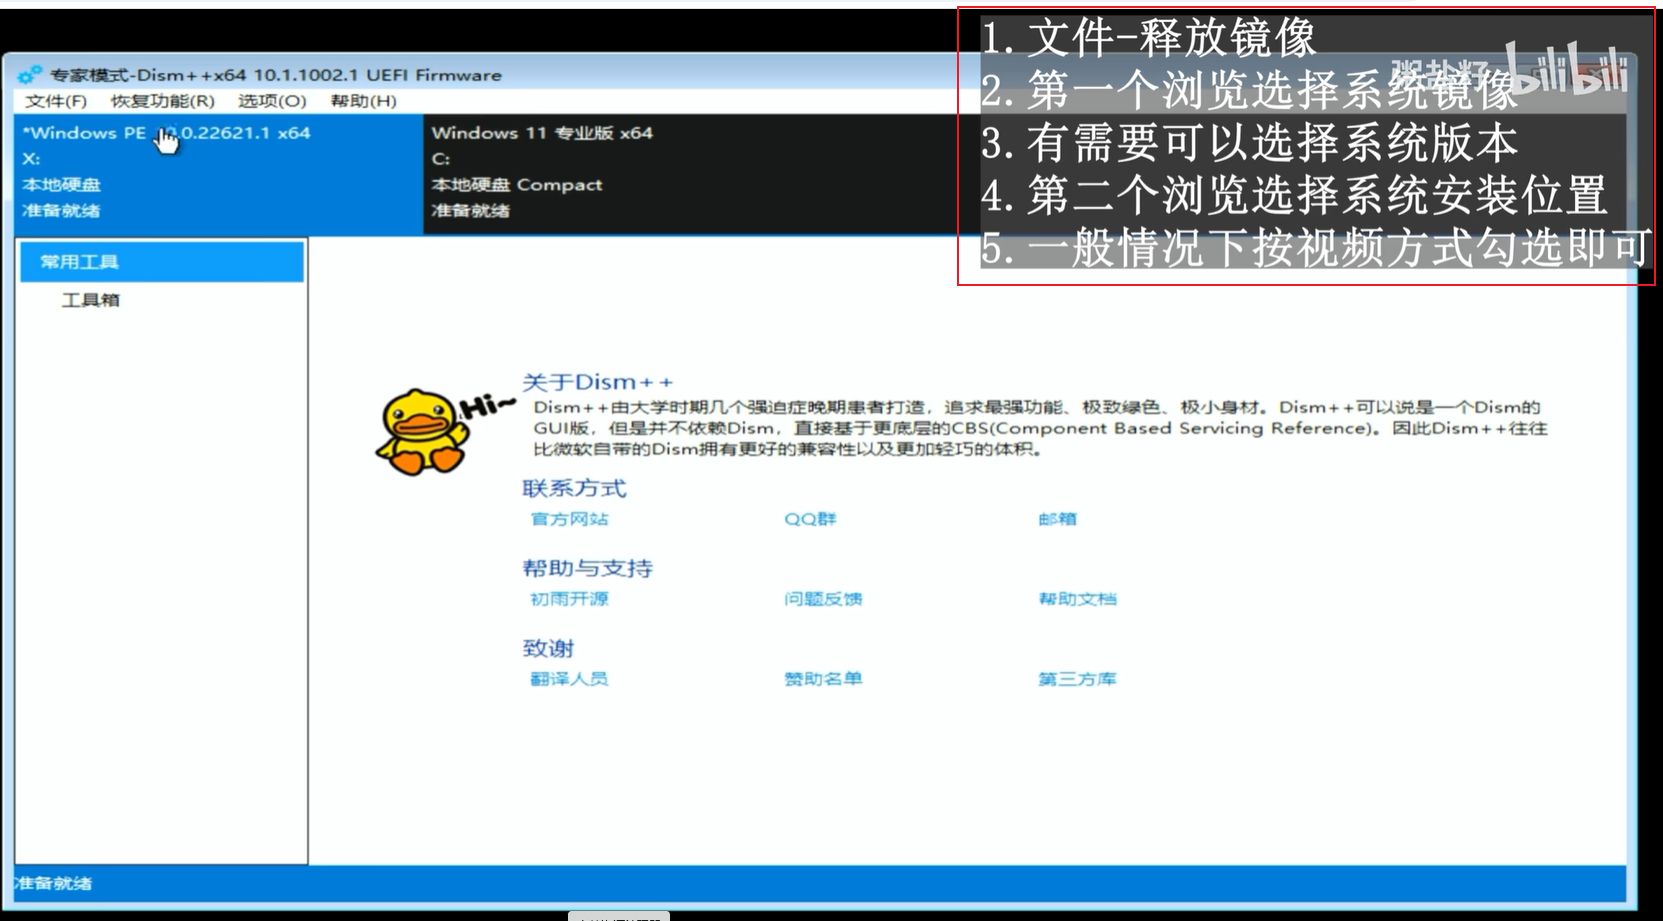The height and width of the screenshot is (921, 1663).
Task: Collapse the 常用工具 sidebar category
Action: 162,262
